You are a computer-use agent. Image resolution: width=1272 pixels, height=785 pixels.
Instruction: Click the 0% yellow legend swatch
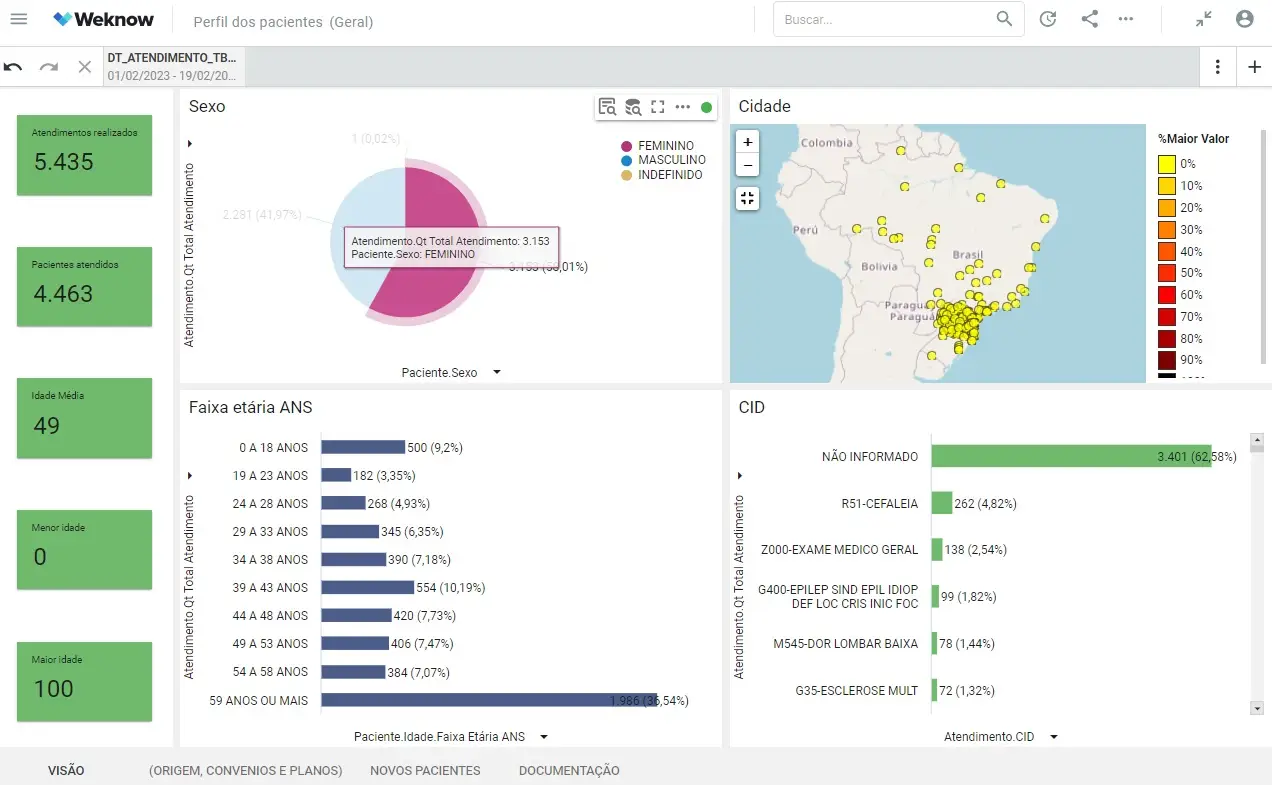coord(1167,164)
